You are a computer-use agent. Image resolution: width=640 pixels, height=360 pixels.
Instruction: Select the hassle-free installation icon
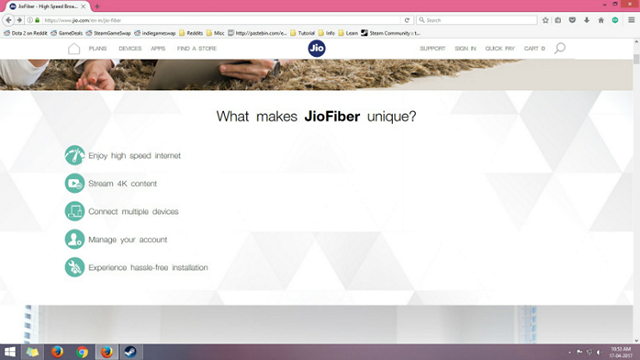click(75, 267)
